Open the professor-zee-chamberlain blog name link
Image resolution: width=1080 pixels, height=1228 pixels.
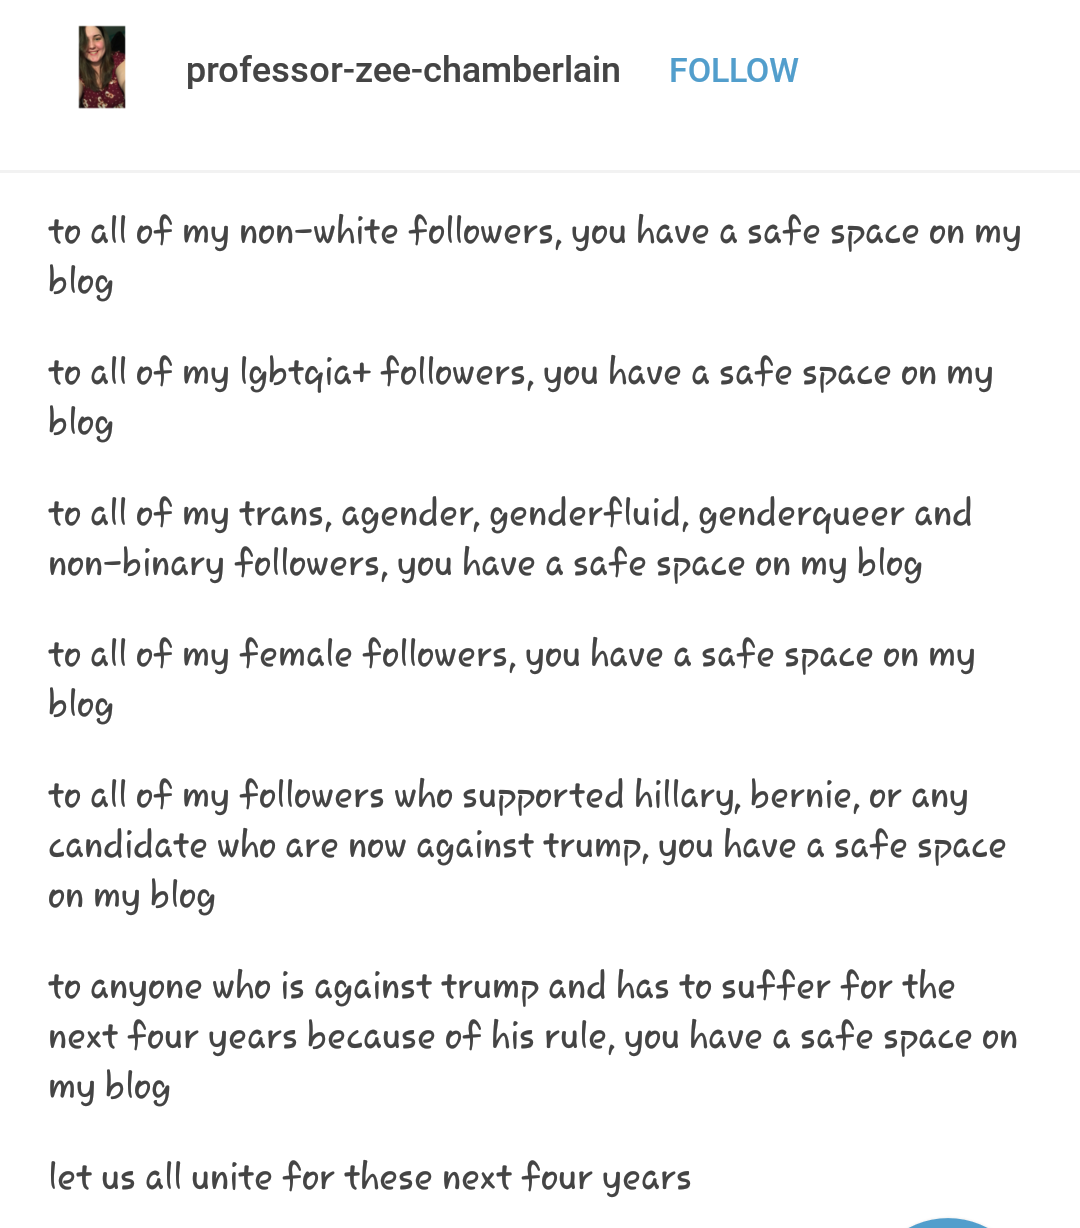click(403, 70)
